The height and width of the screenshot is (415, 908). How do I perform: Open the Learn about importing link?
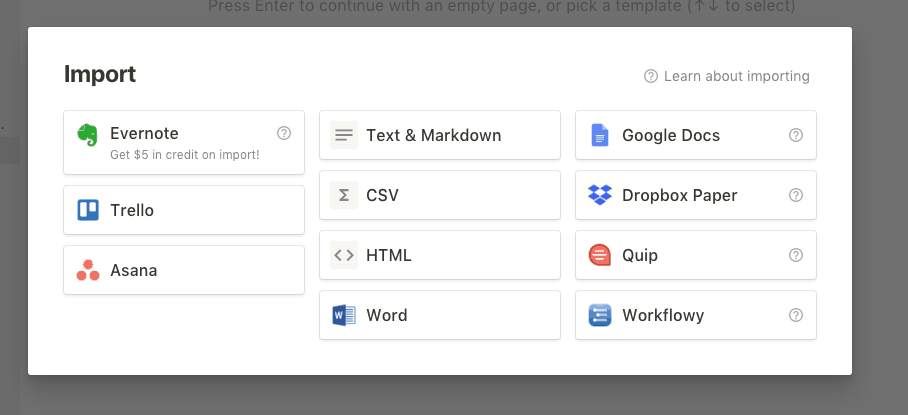[727, 76]
